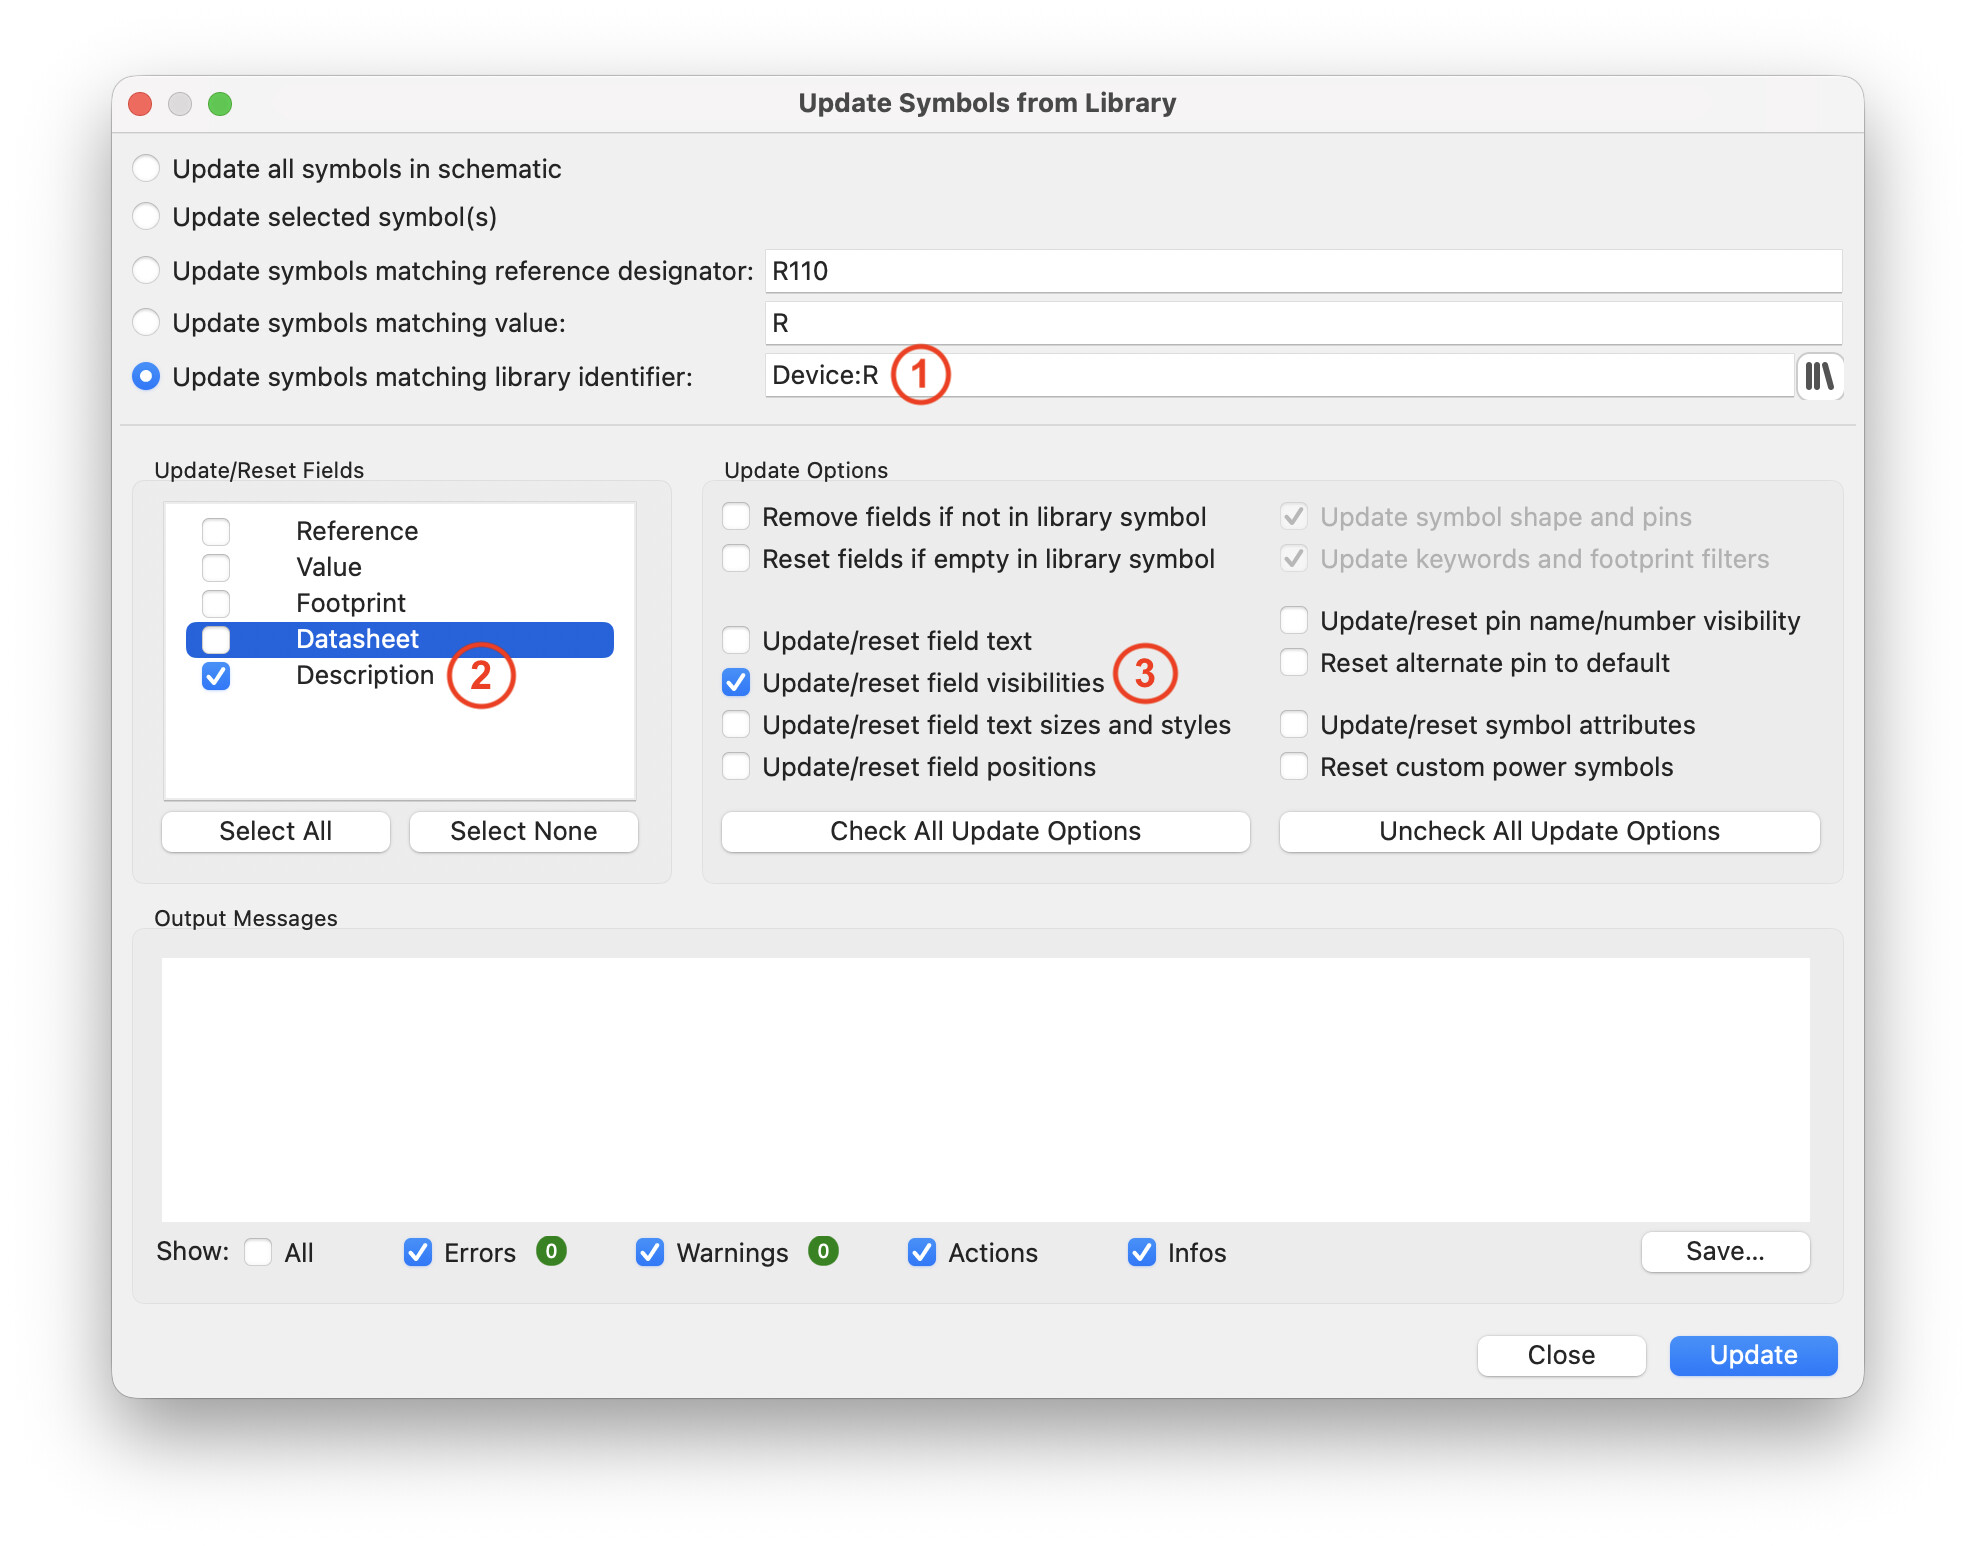Viewport: 1976px width, 1546px height.
Task: Toggle Reset custom power symbols
Action: 1294,766
